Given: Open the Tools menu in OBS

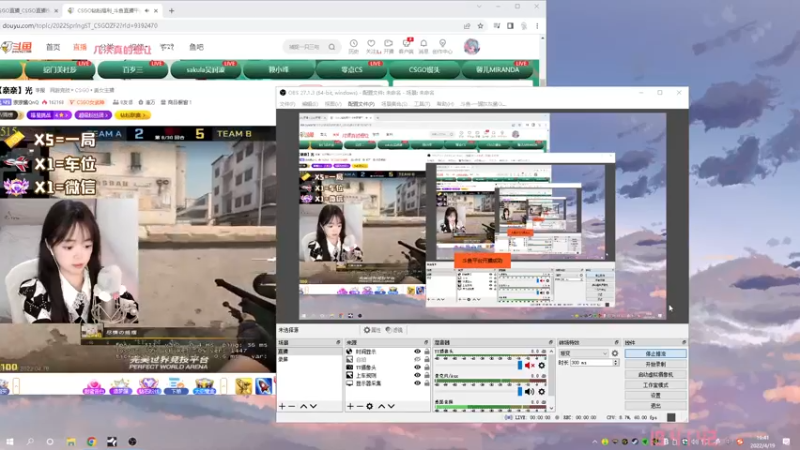Looking at the screenshot, I should 422,104.
